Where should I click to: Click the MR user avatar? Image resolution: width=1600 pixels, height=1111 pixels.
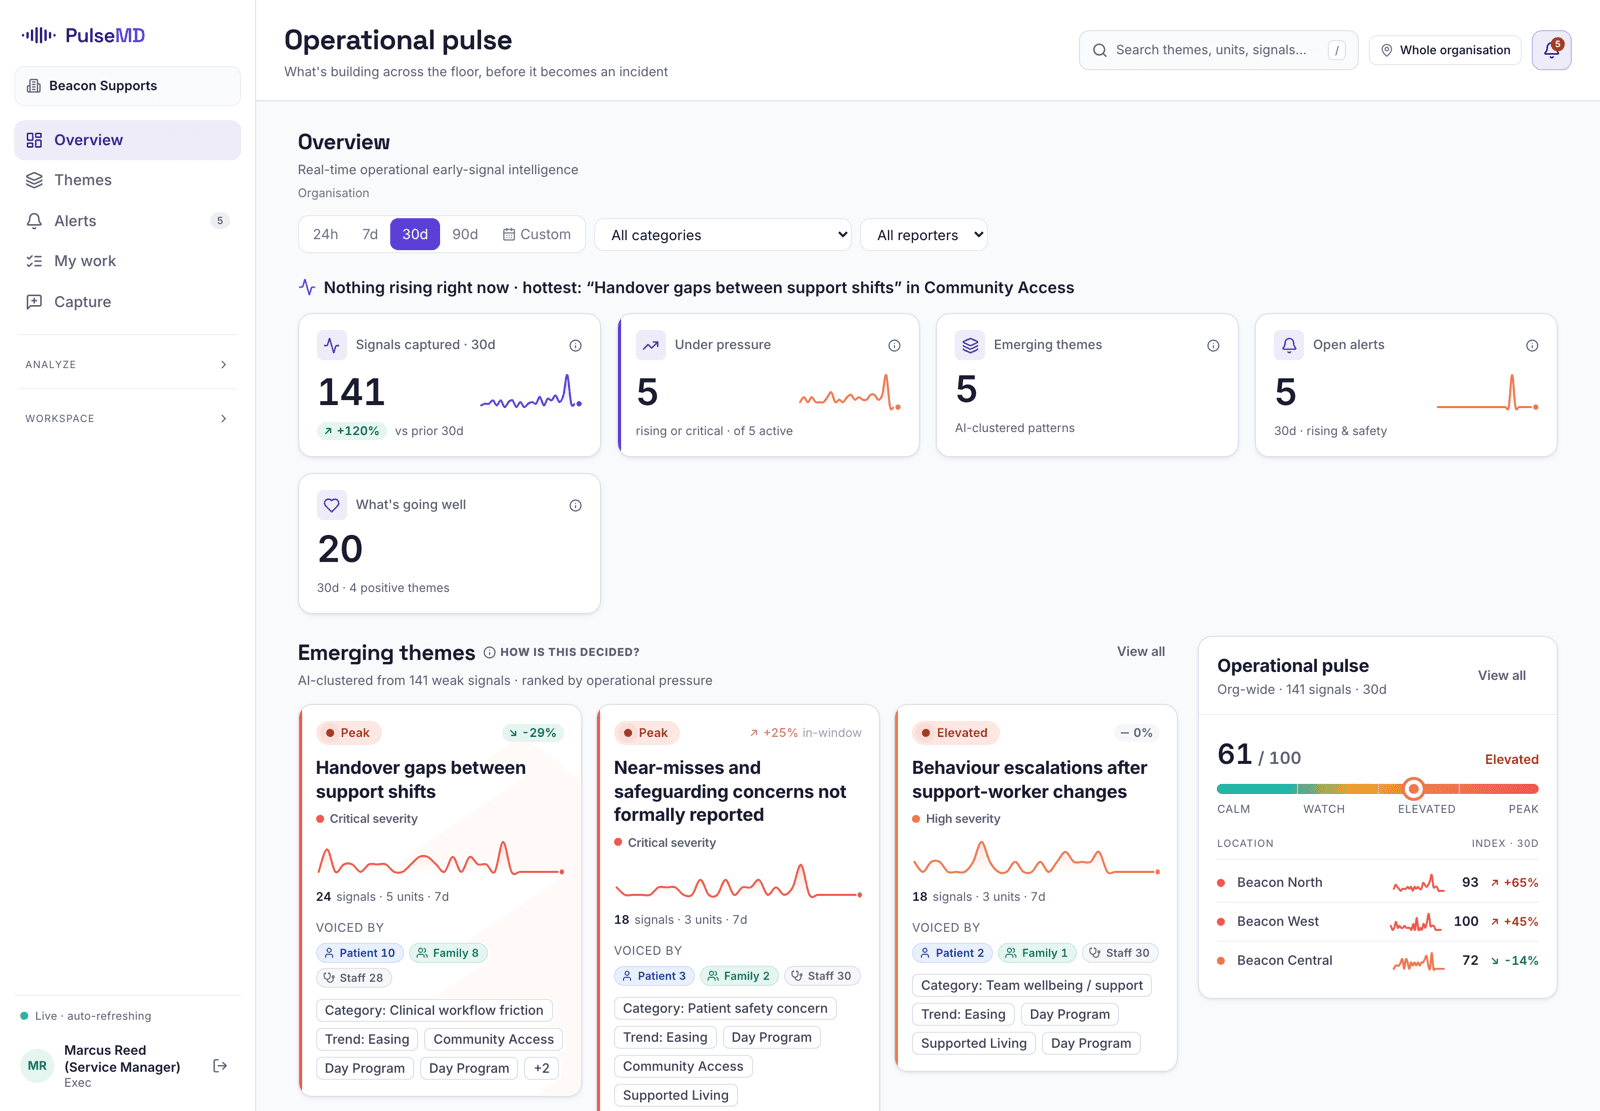[38, 1066]
